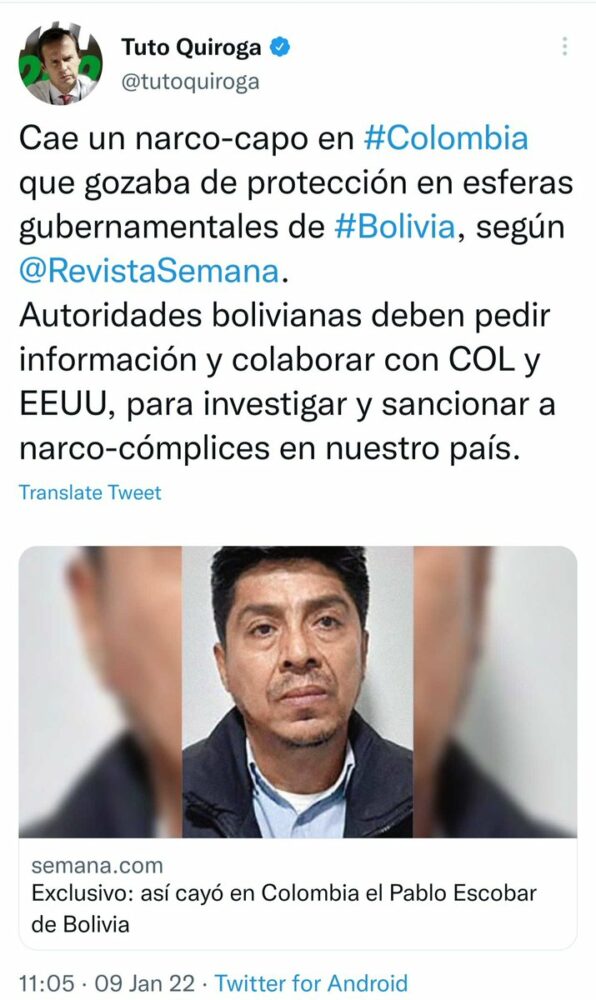Click the blurred right side of preview image
The image size is (596, 1000).
point(495,692)
